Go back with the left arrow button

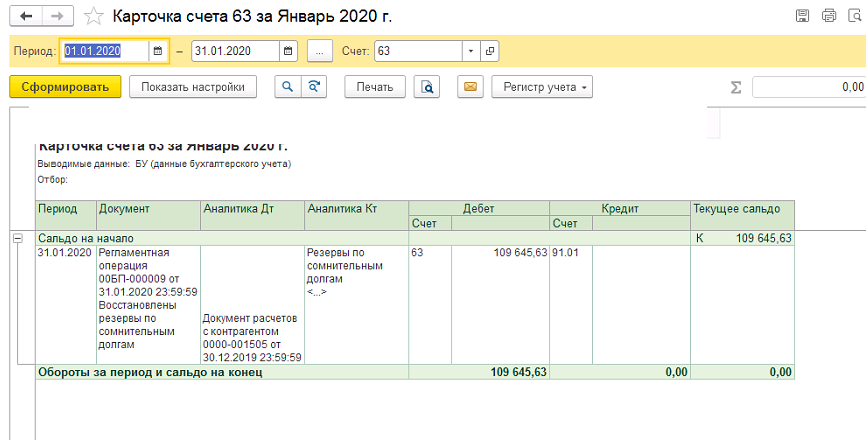click(26, 16)
